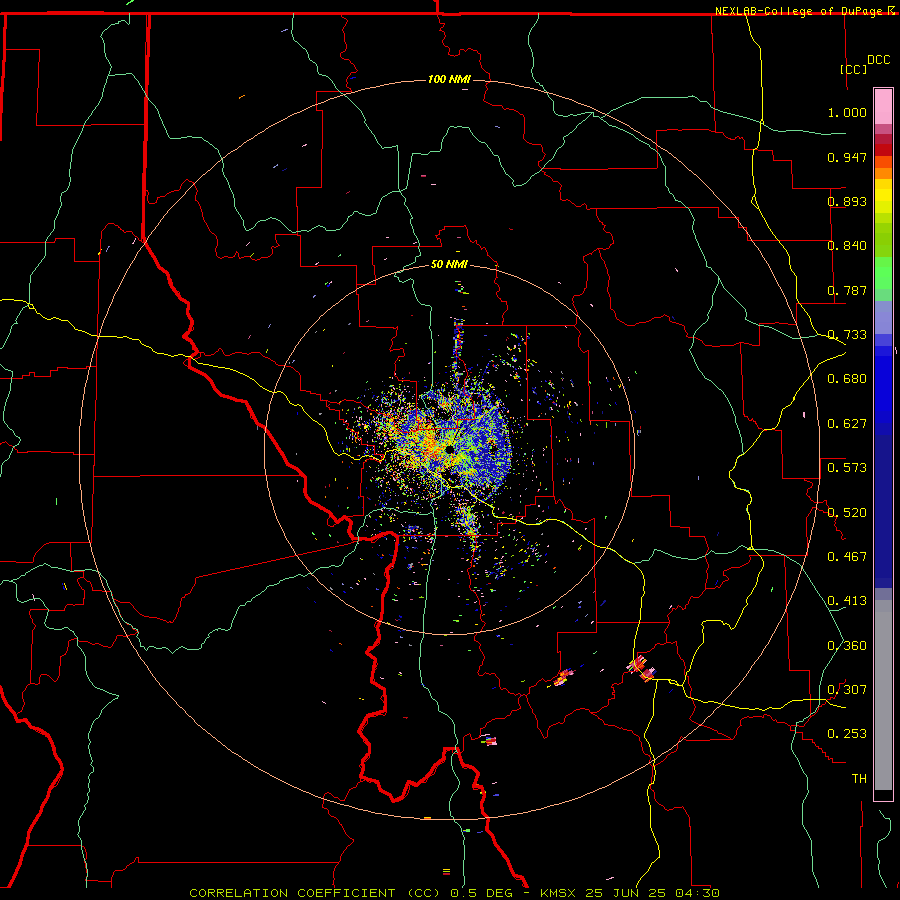Select the 0.413 scale value
Screen dimensions: 900x900
[x=847, y=601]
